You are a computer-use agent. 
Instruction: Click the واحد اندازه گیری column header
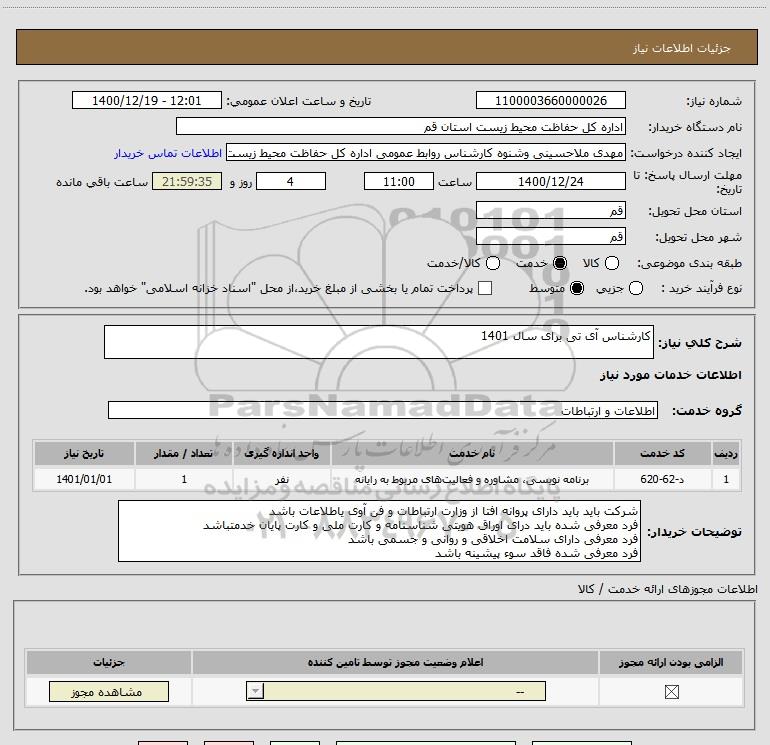pos(281,453)
